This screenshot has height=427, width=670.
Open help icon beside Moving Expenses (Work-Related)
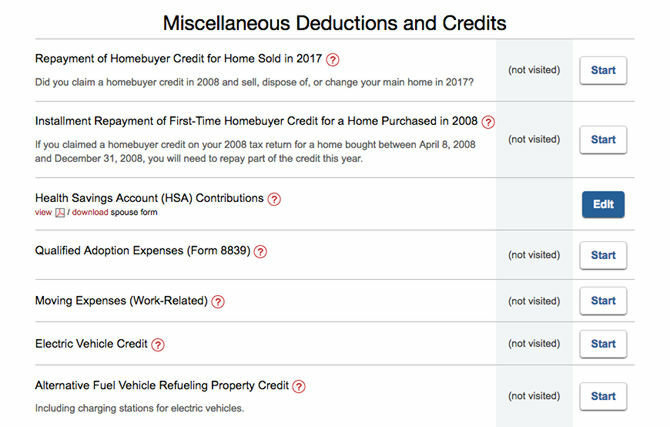pyautogui.click(x=218, y=302)
